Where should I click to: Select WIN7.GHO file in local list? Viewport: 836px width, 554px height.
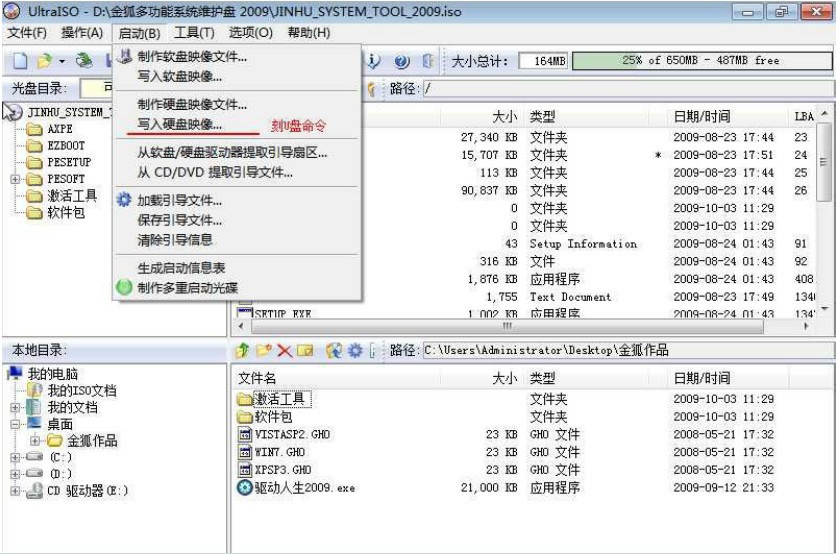[280, 452]
